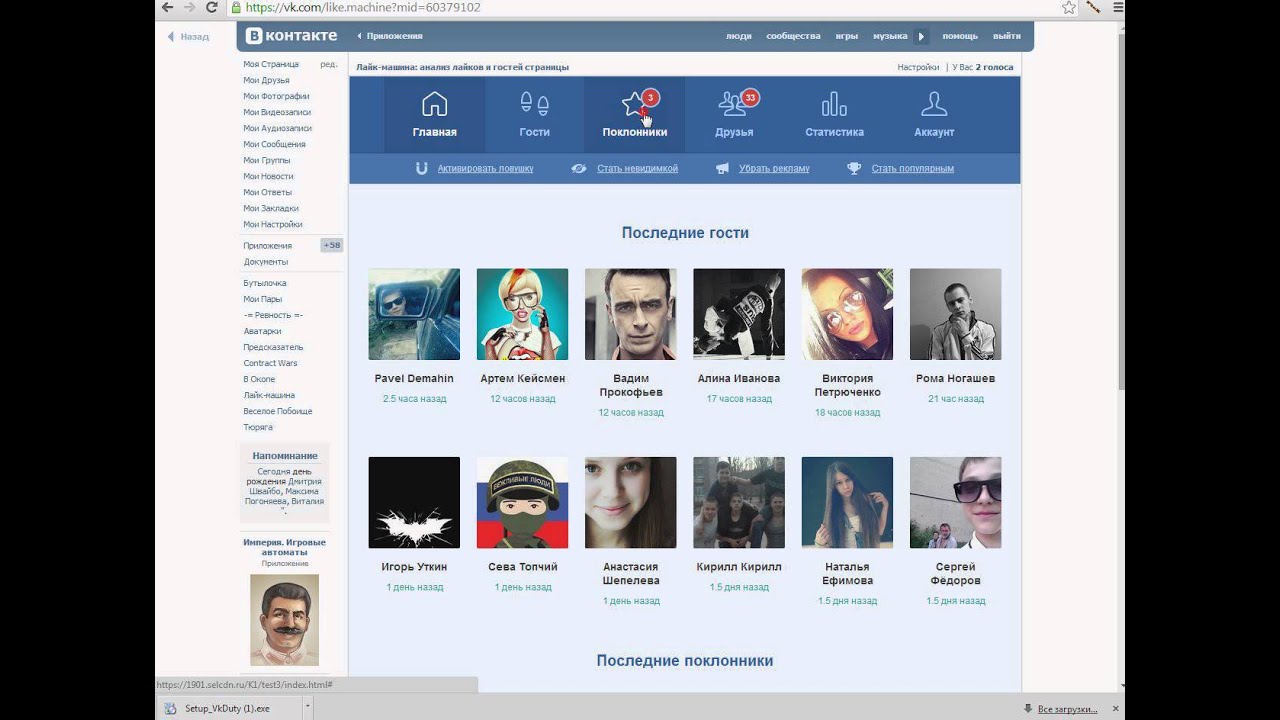Open dropdown arrow next to Setup_VkDuty download
Image resolution: width=1280 pixels, height=720 pixels.
pos(307,708)
